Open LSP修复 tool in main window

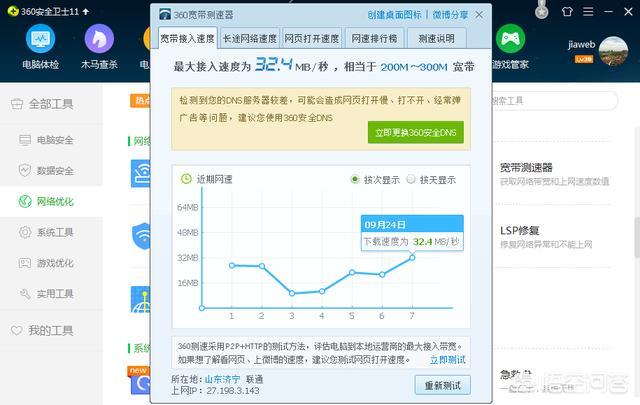tap(520, 231)
